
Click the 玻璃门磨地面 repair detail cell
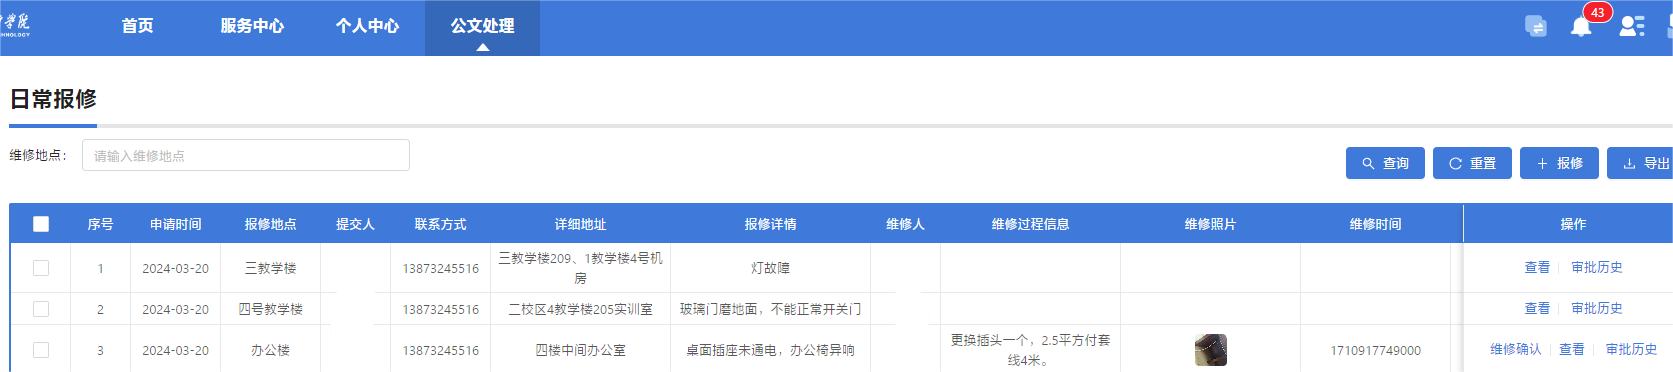(x=771, y=309)
